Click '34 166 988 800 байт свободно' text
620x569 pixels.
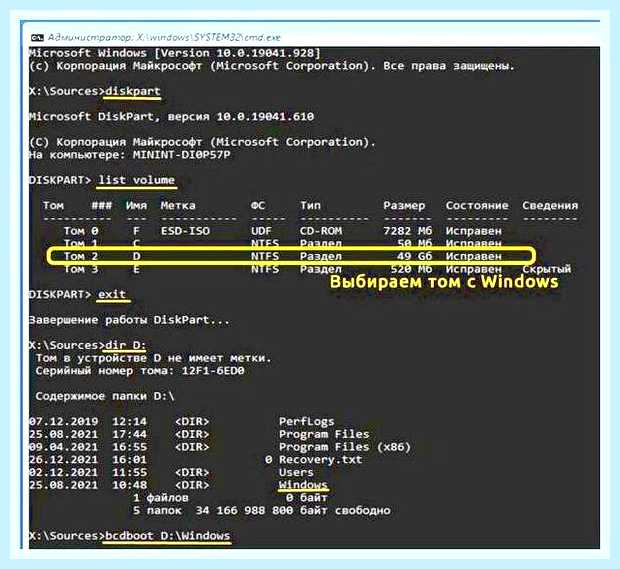pos(293,510)
